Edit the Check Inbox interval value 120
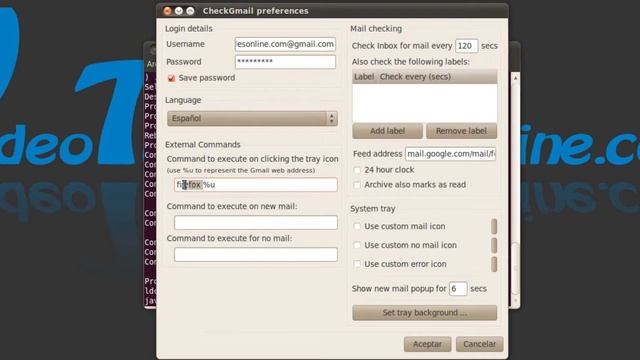 pos(467,46)
